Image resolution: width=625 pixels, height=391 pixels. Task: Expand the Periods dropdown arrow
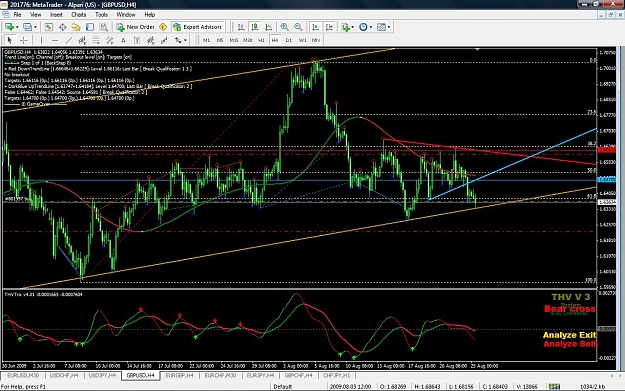point(370,27)
